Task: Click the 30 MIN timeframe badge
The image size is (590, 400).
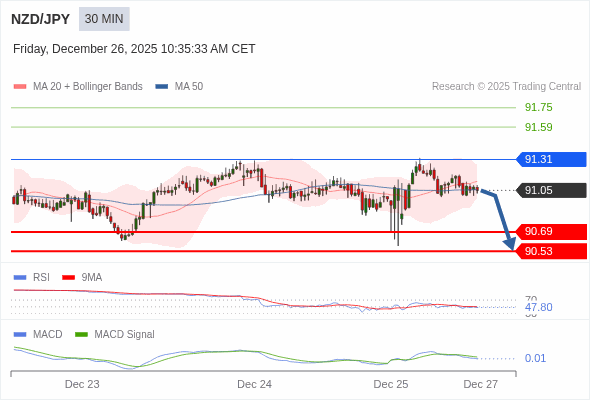Action: [x=104, y=19]
